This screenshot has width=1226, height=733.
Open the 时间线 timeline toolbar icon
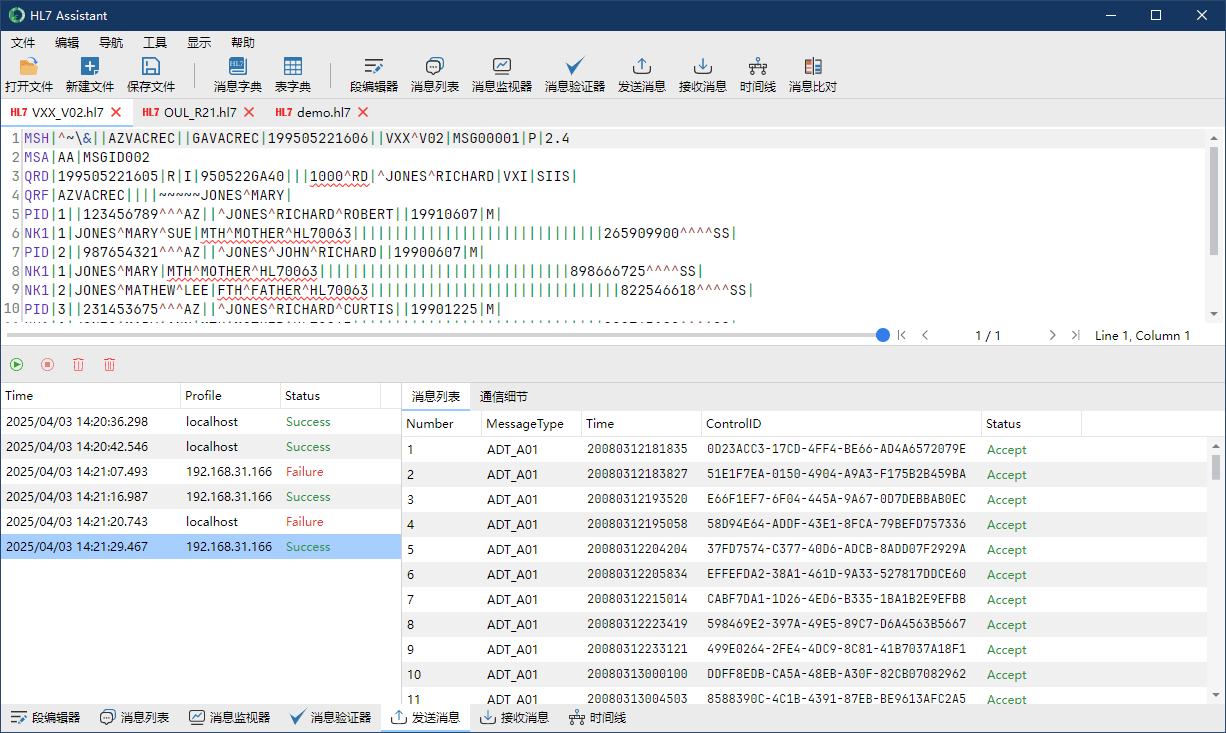tap(758, 67)
